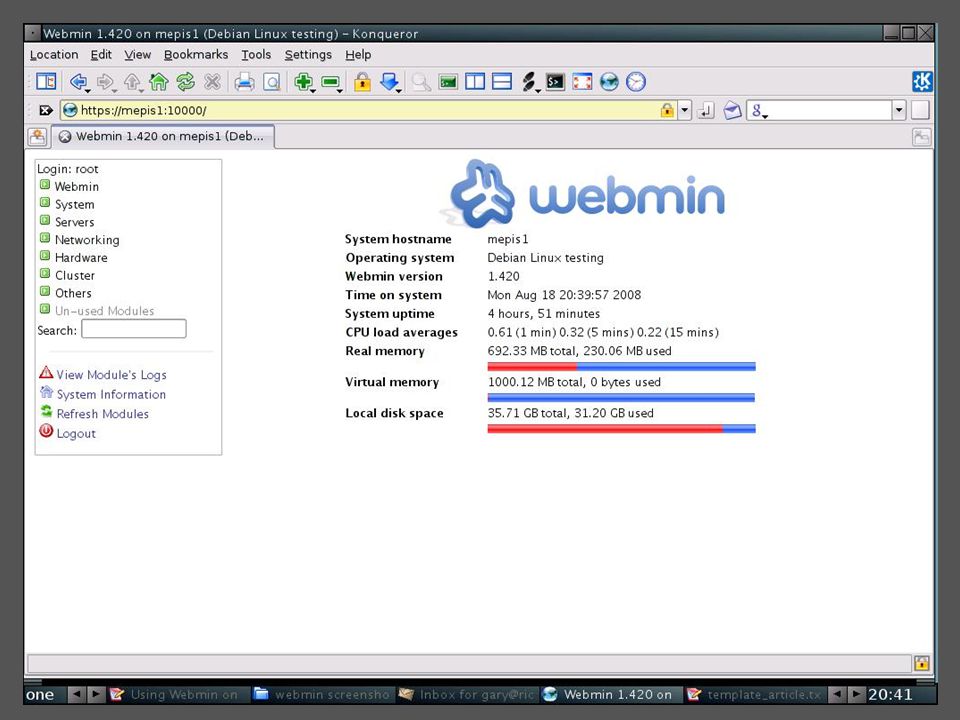Focus the sidebar Search input field
Viewport: 960px width, 720px height.
[134, 329]
